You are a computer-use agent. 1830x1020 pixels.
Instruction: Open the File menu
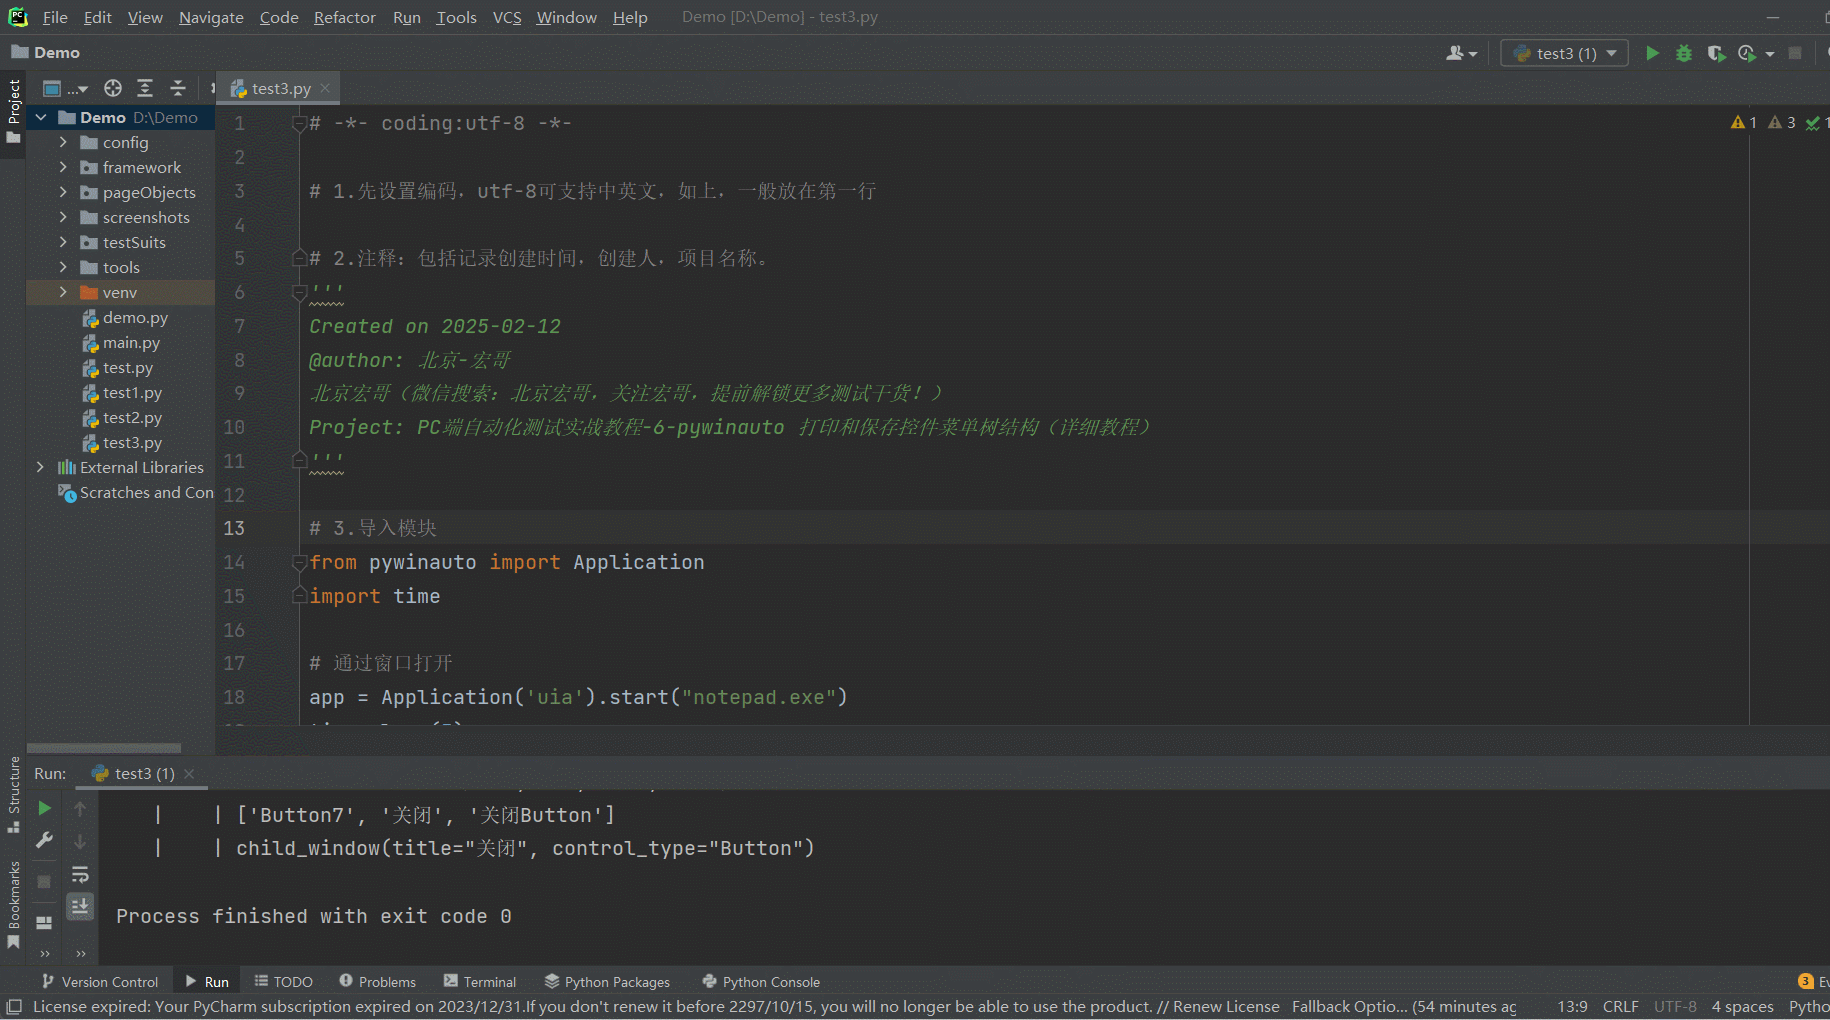pos(55,17)
